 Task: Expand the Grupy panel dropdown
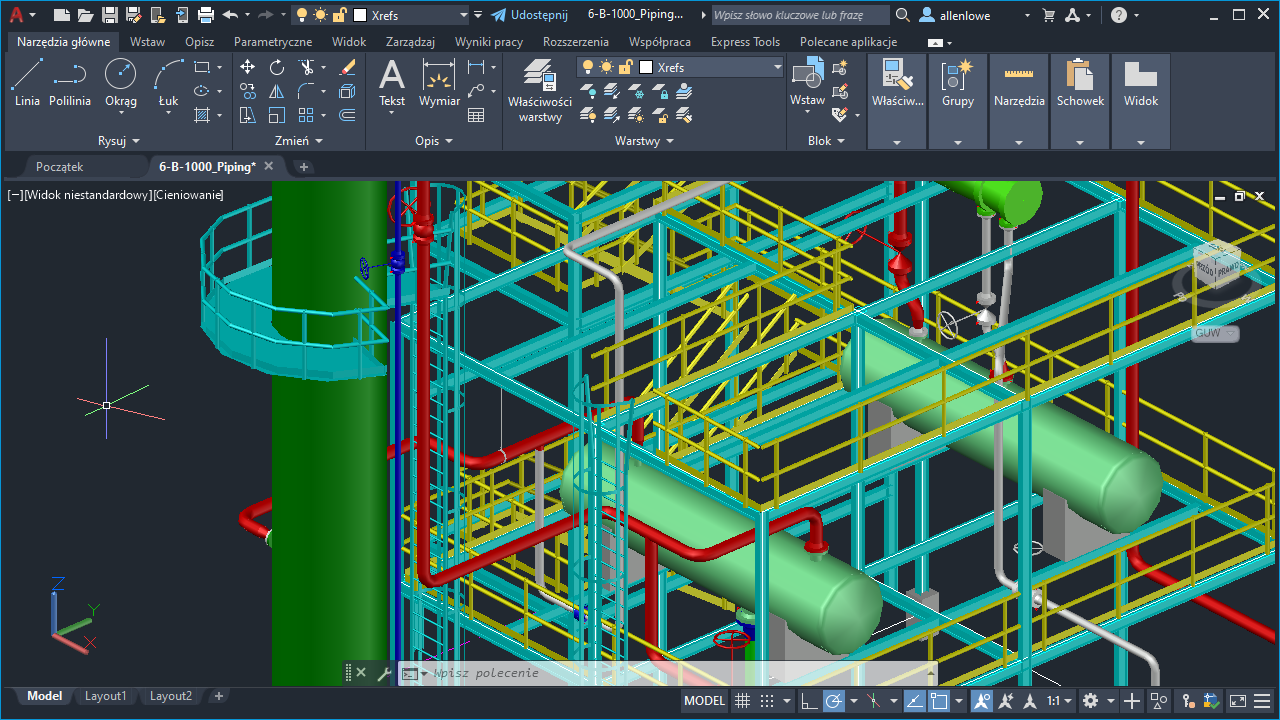click(957, 142)
